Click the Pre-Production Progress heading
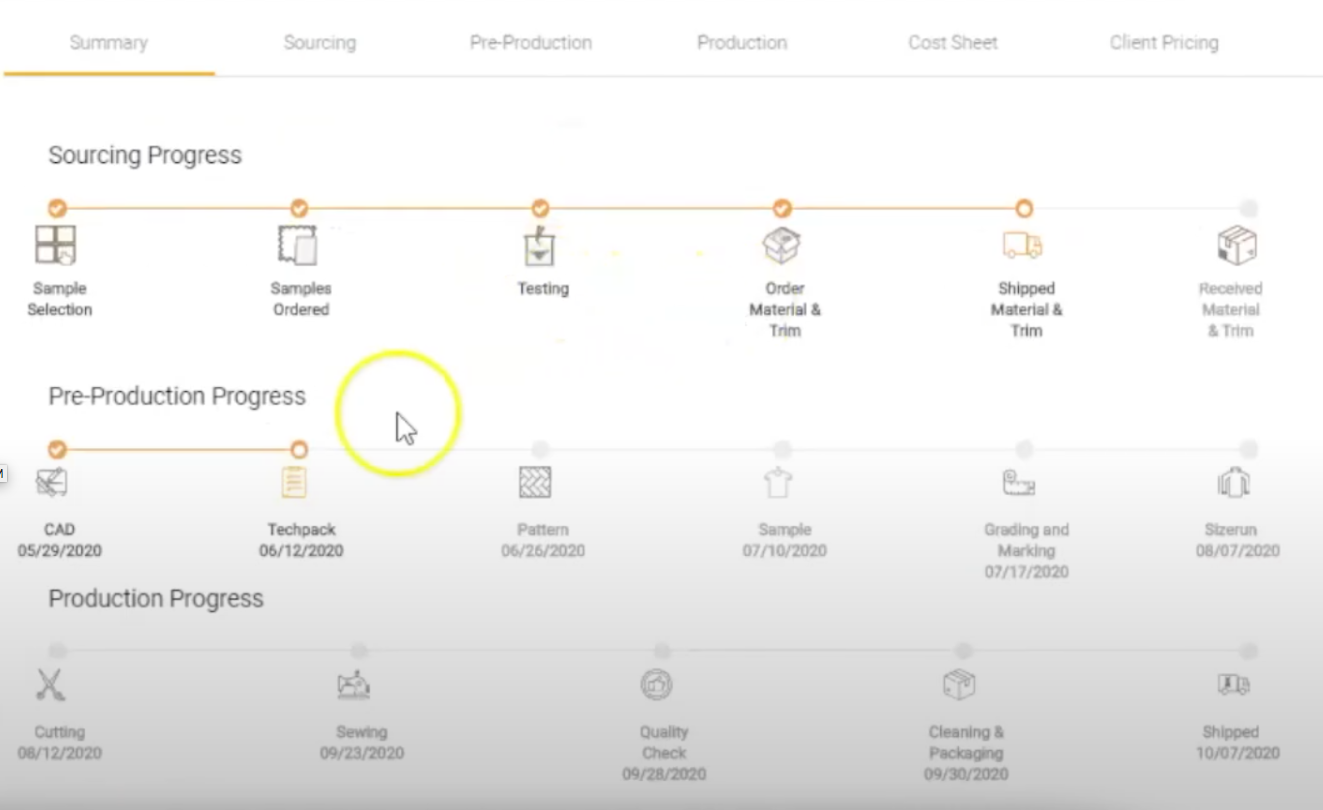 [177, 397]
